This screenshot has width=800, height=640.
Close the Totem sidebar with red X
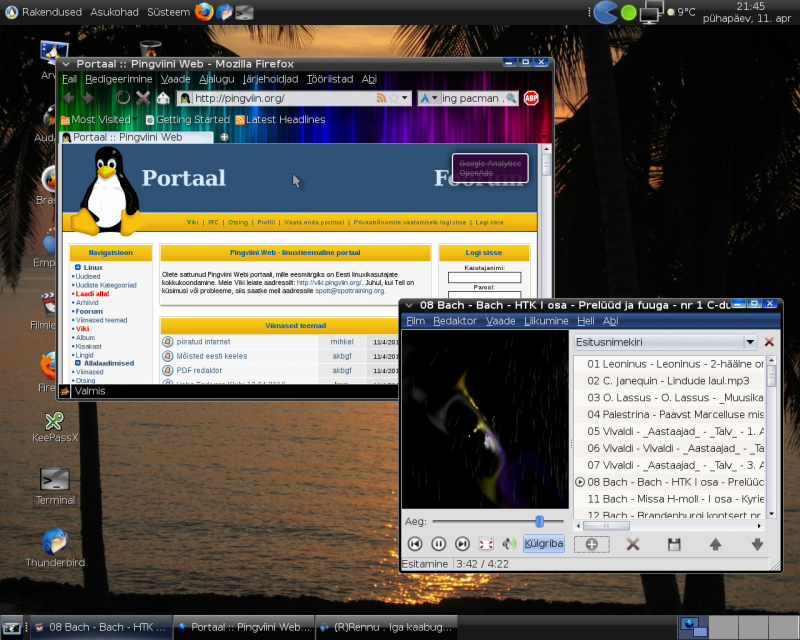tap(769, 342)
